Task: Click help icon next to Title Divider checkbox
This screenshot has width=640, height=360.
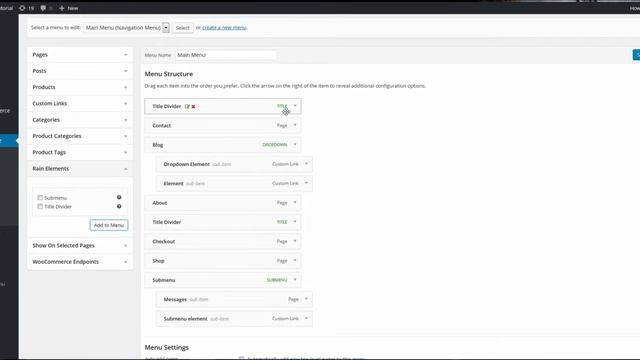Action: coord(119,206)
